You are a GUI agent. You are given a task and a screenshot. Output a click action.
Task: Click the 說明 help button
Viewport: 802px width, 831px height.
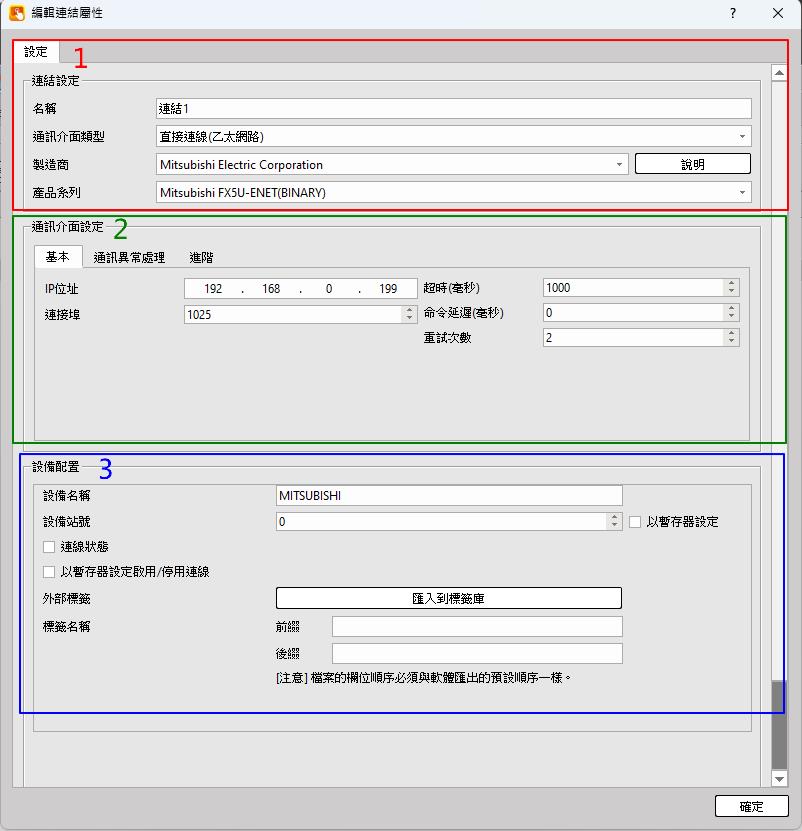(x=692, y=165)
